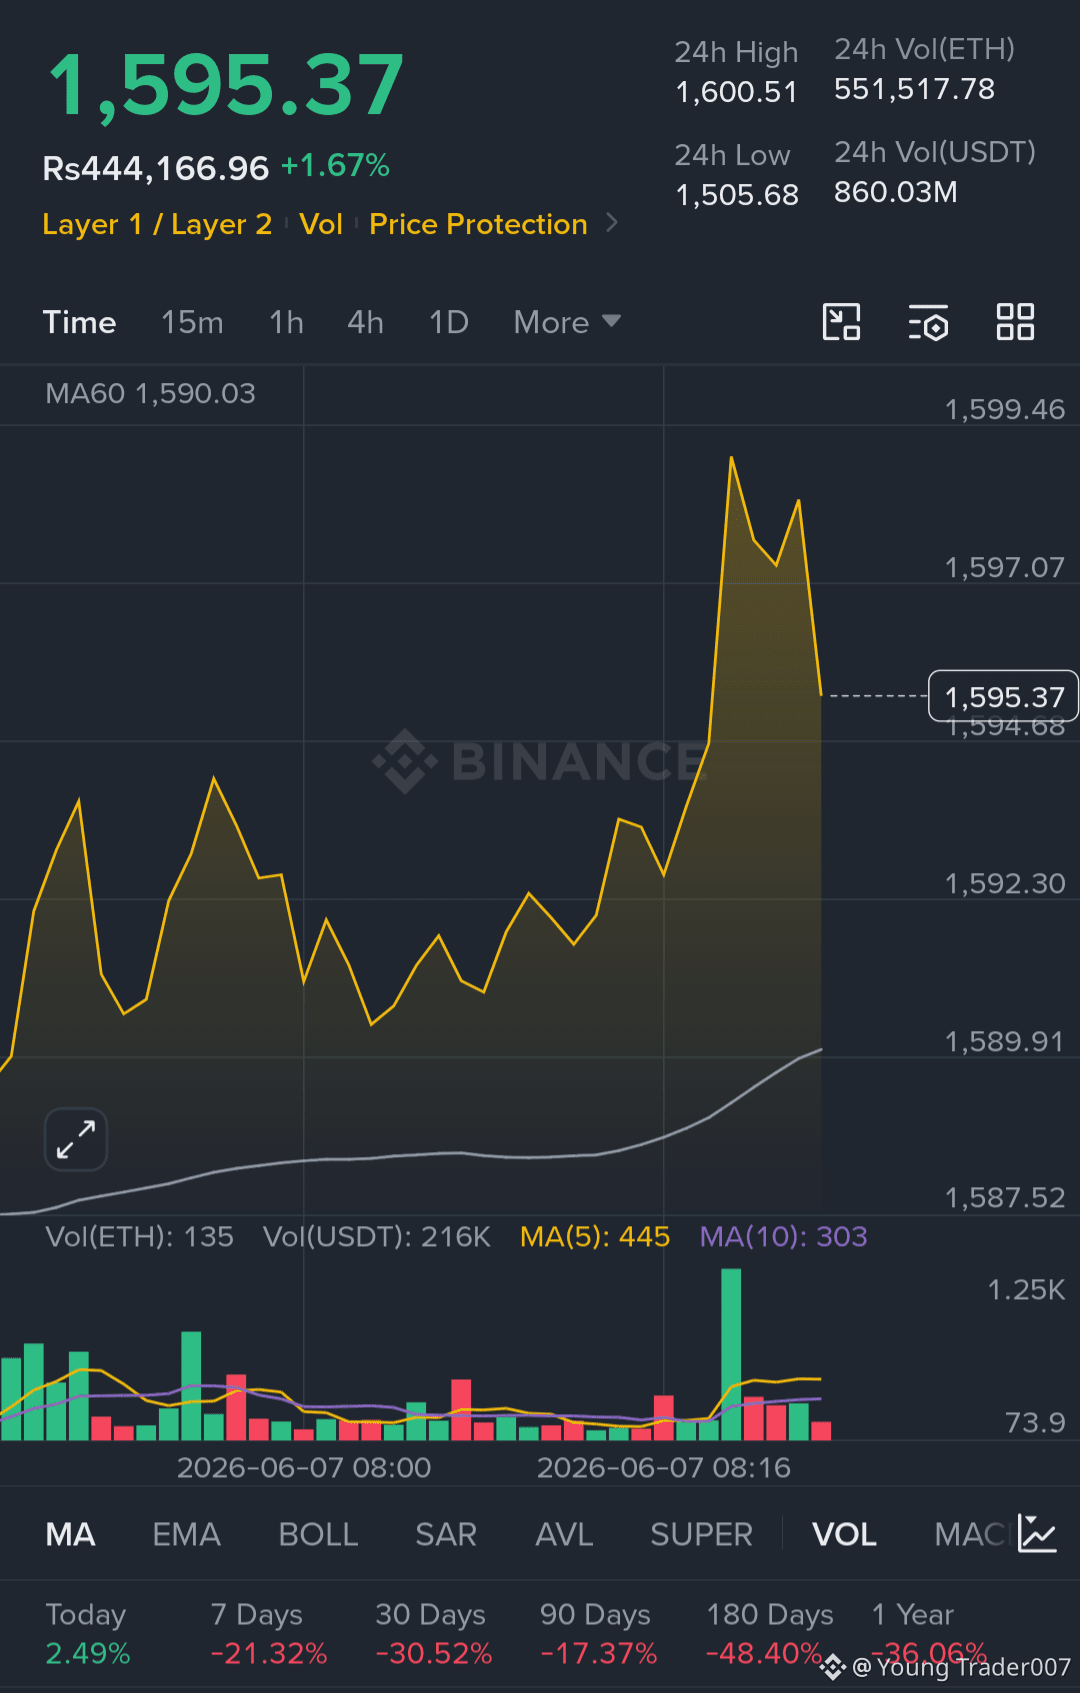Open the indicator settings list icon
Viewport: 1080px width, 1693px height.
tap(928, 322)
